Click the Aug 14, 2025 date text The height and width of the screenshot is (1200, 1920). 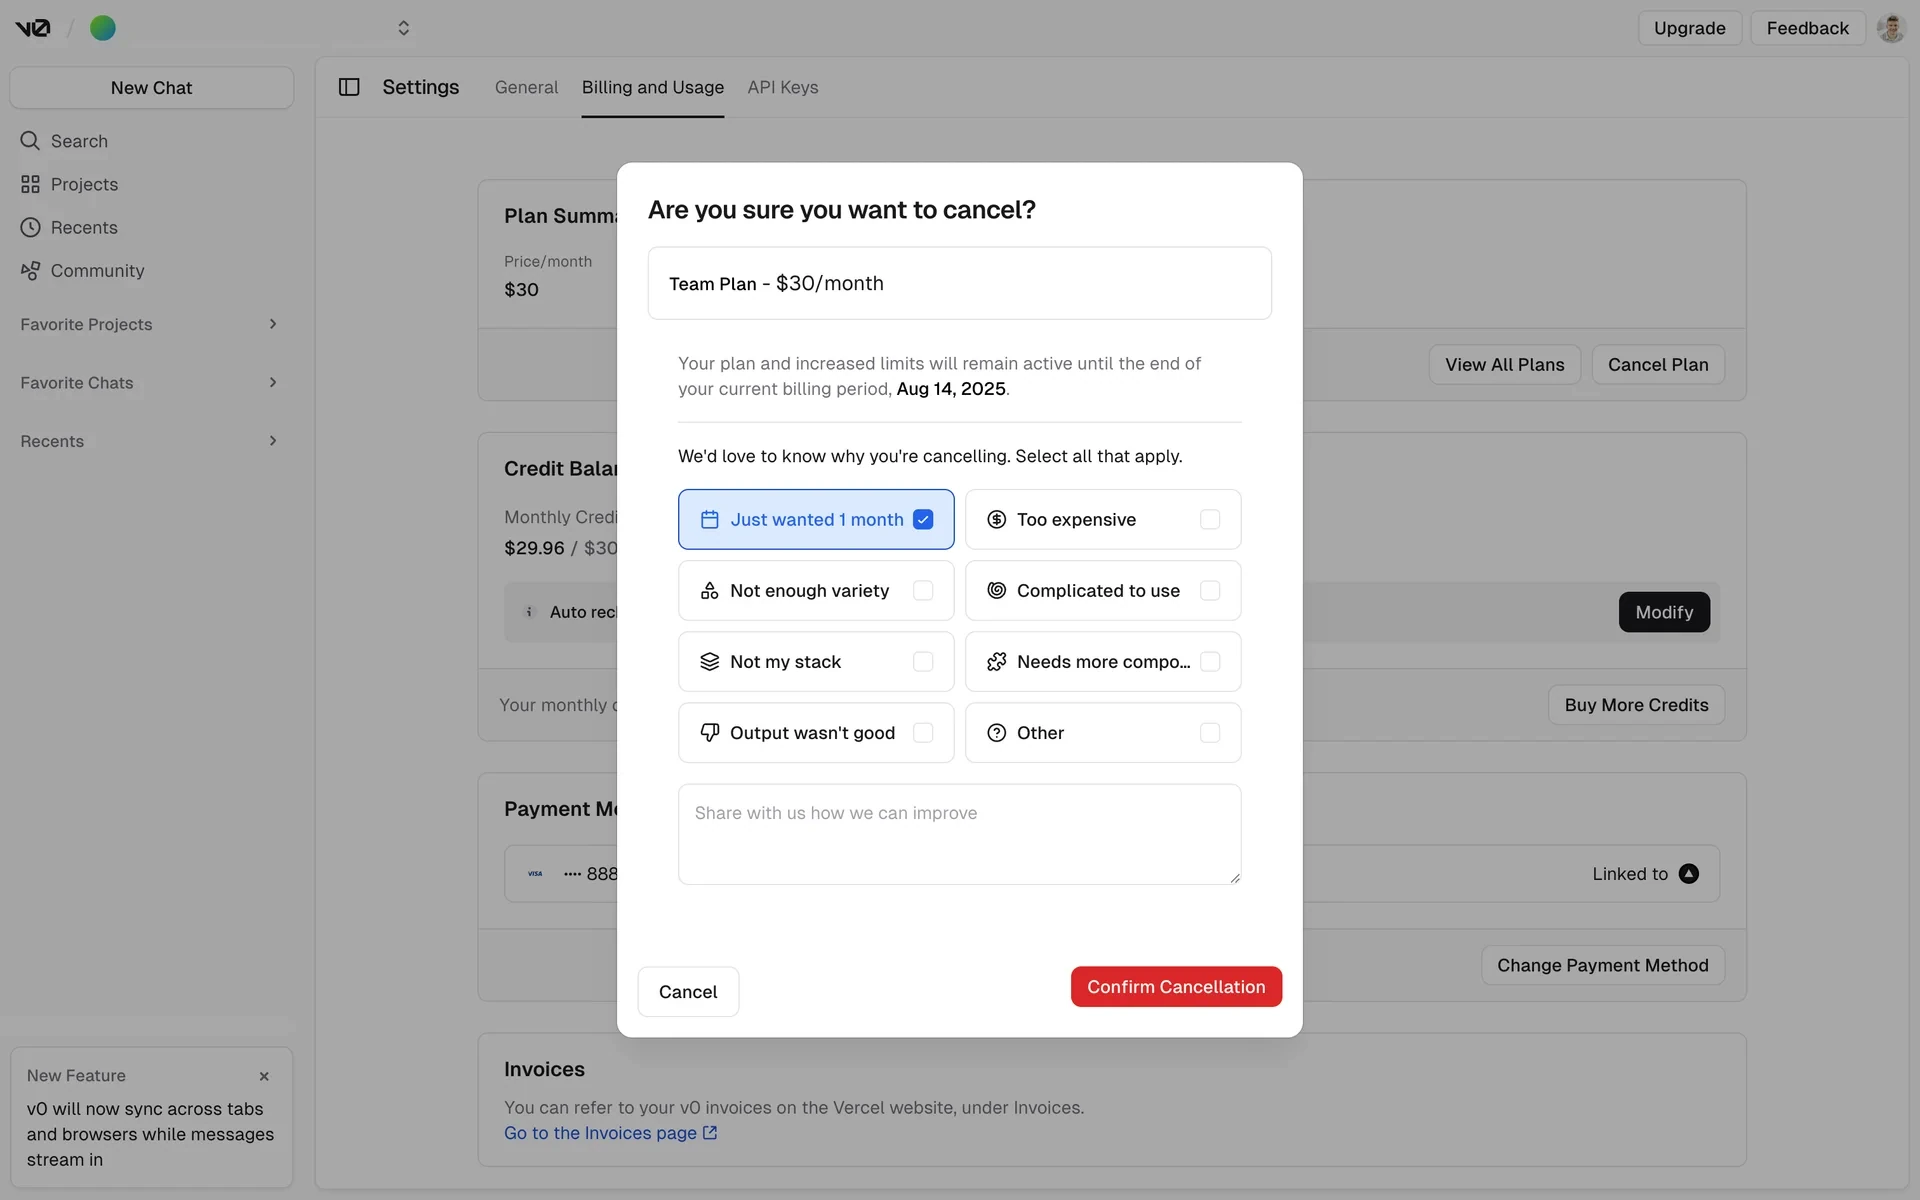951,389
